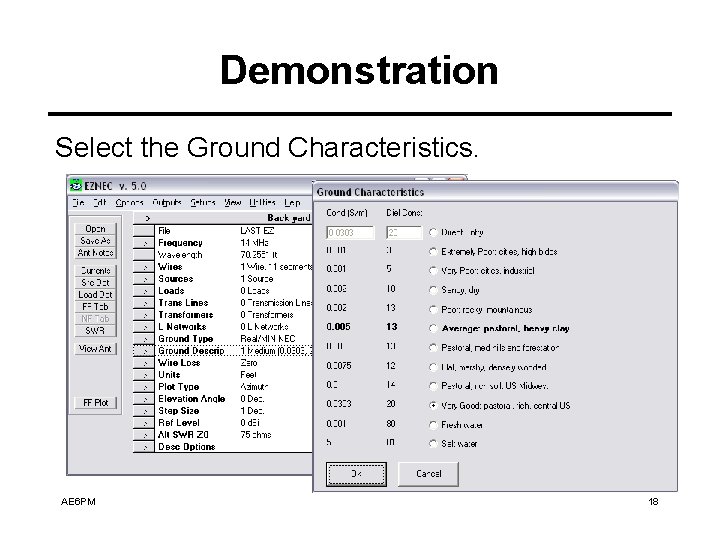Click the selector button beside Sources row
The width and height of the screenshot is (720, 540).
pyautogui.click(x=144, y=279)
